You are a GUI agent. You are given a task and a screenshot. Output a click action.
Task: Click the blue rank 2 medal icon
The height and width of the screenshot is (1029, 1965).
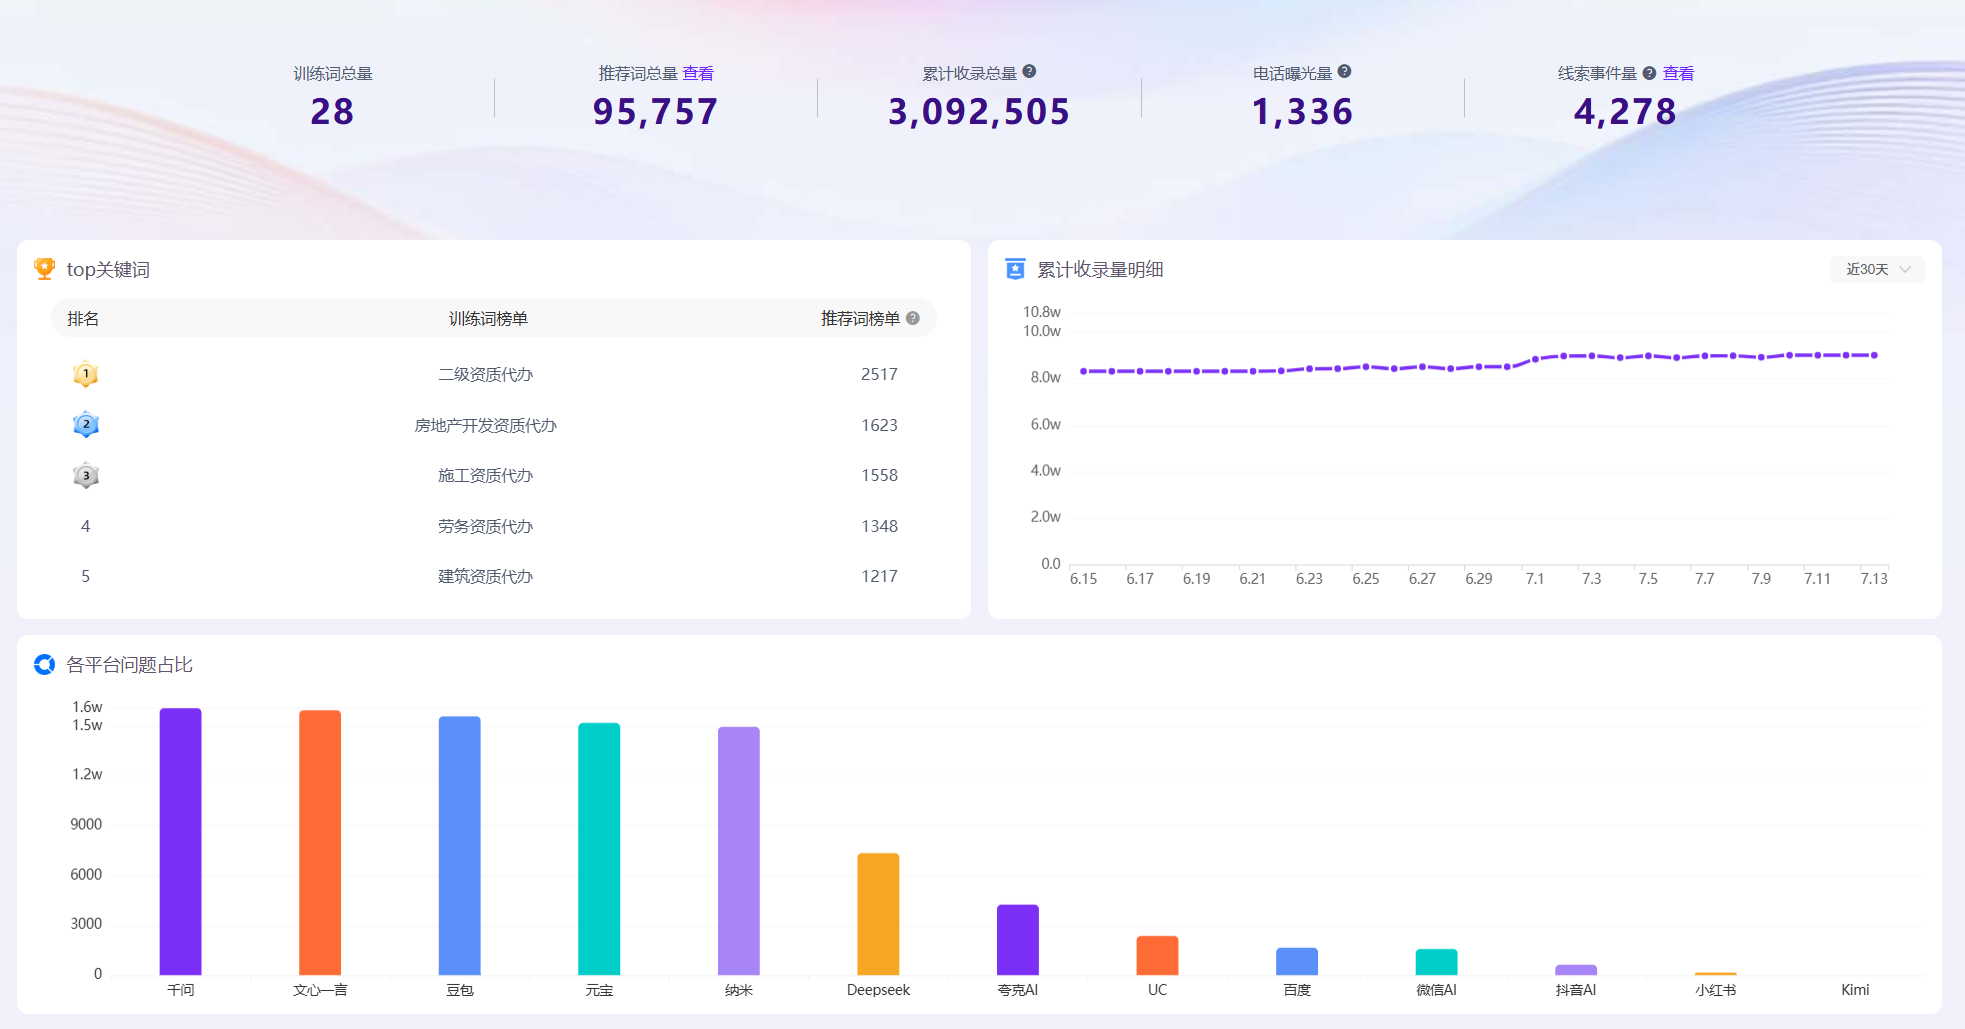click(86, 425)
